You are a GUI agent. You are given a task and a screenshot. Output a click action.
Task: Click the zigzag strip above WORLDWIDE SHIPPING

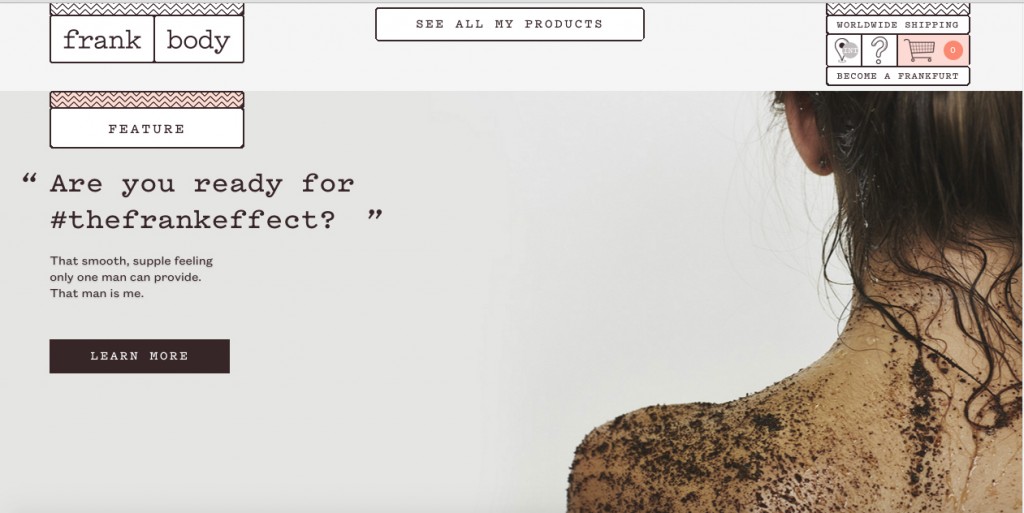[x=897, y=8]
